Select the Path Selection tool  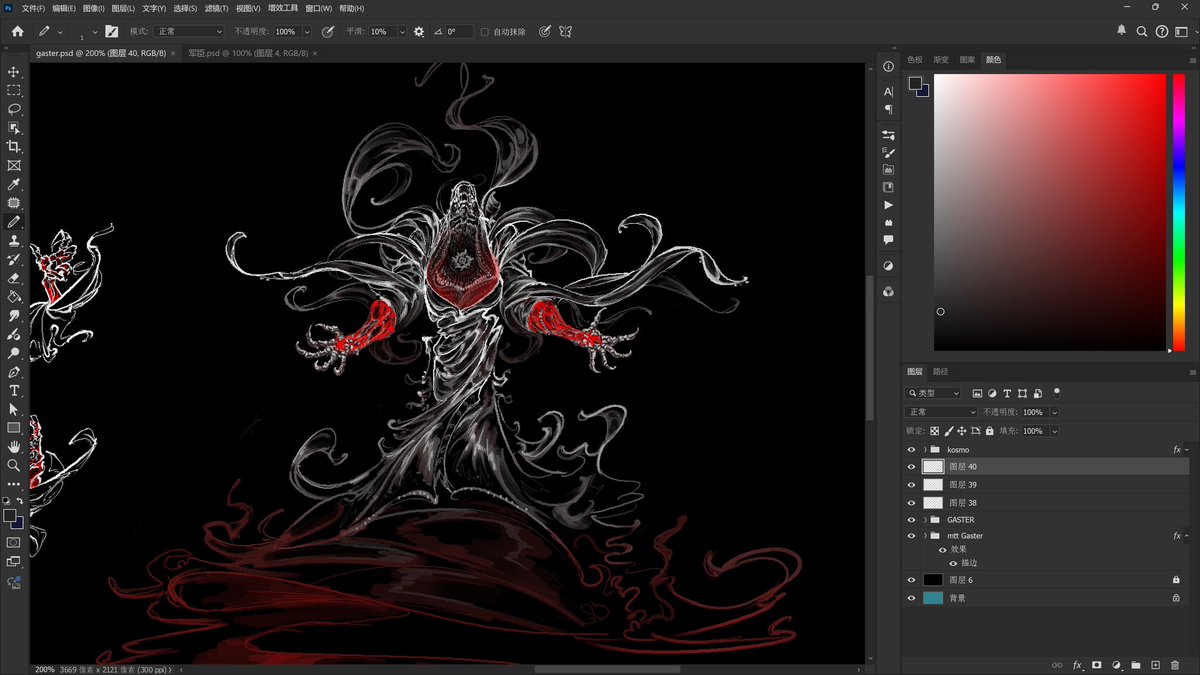(x=14, y=409)
